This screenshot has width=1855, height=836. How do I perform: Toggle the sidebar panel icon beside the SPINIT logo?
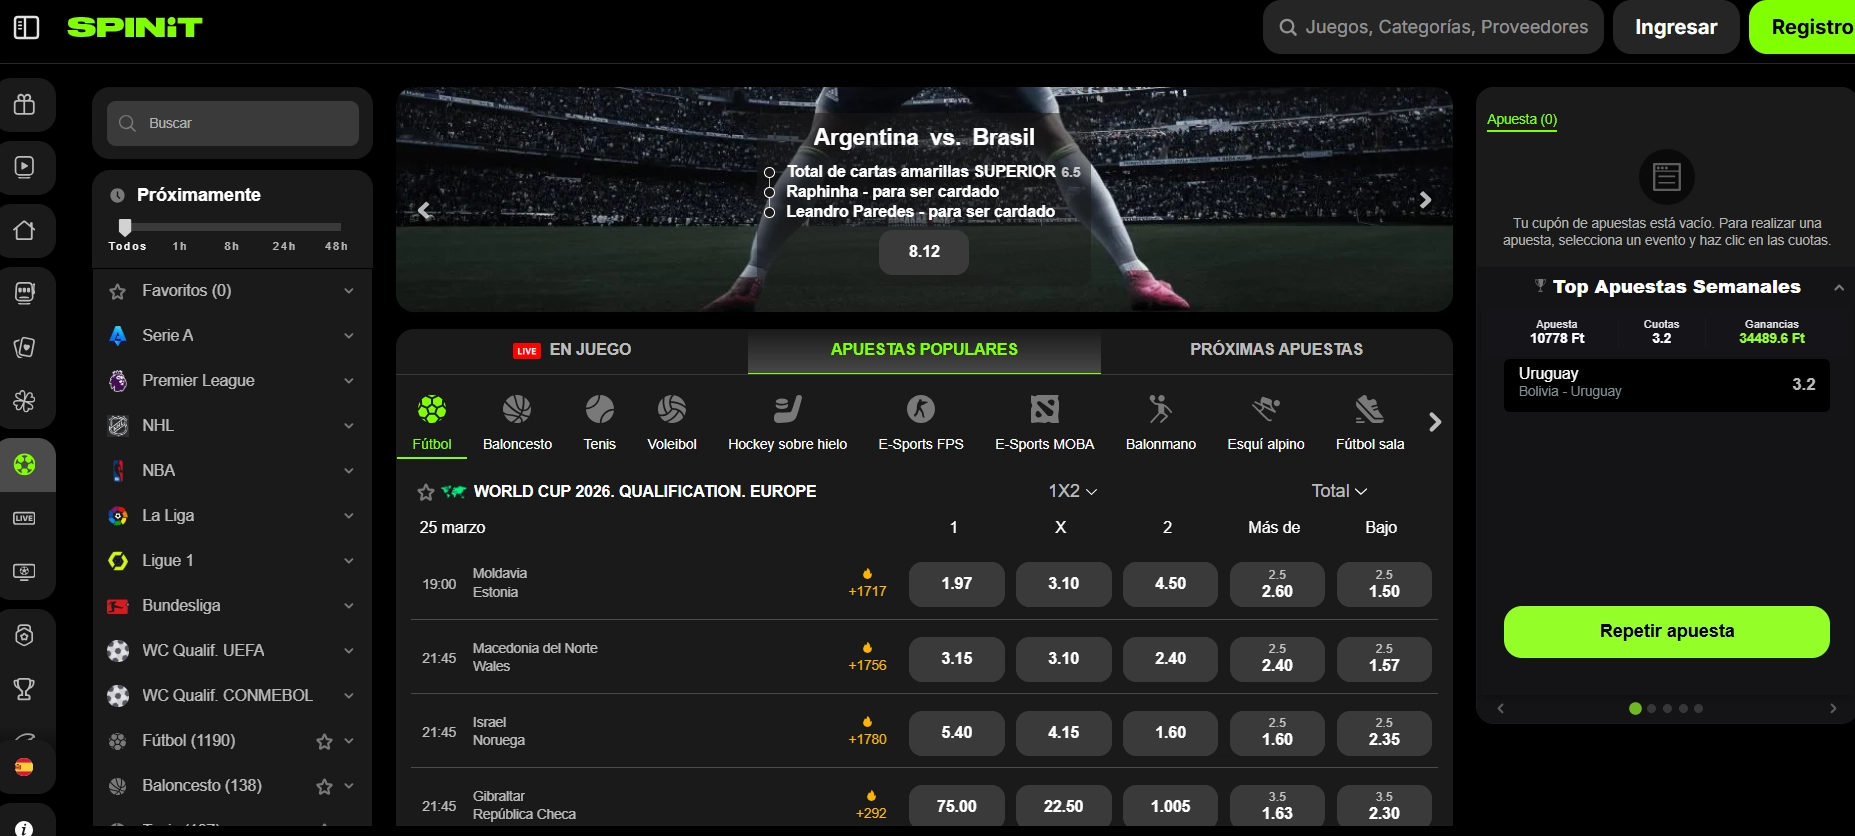click(27, 27)
